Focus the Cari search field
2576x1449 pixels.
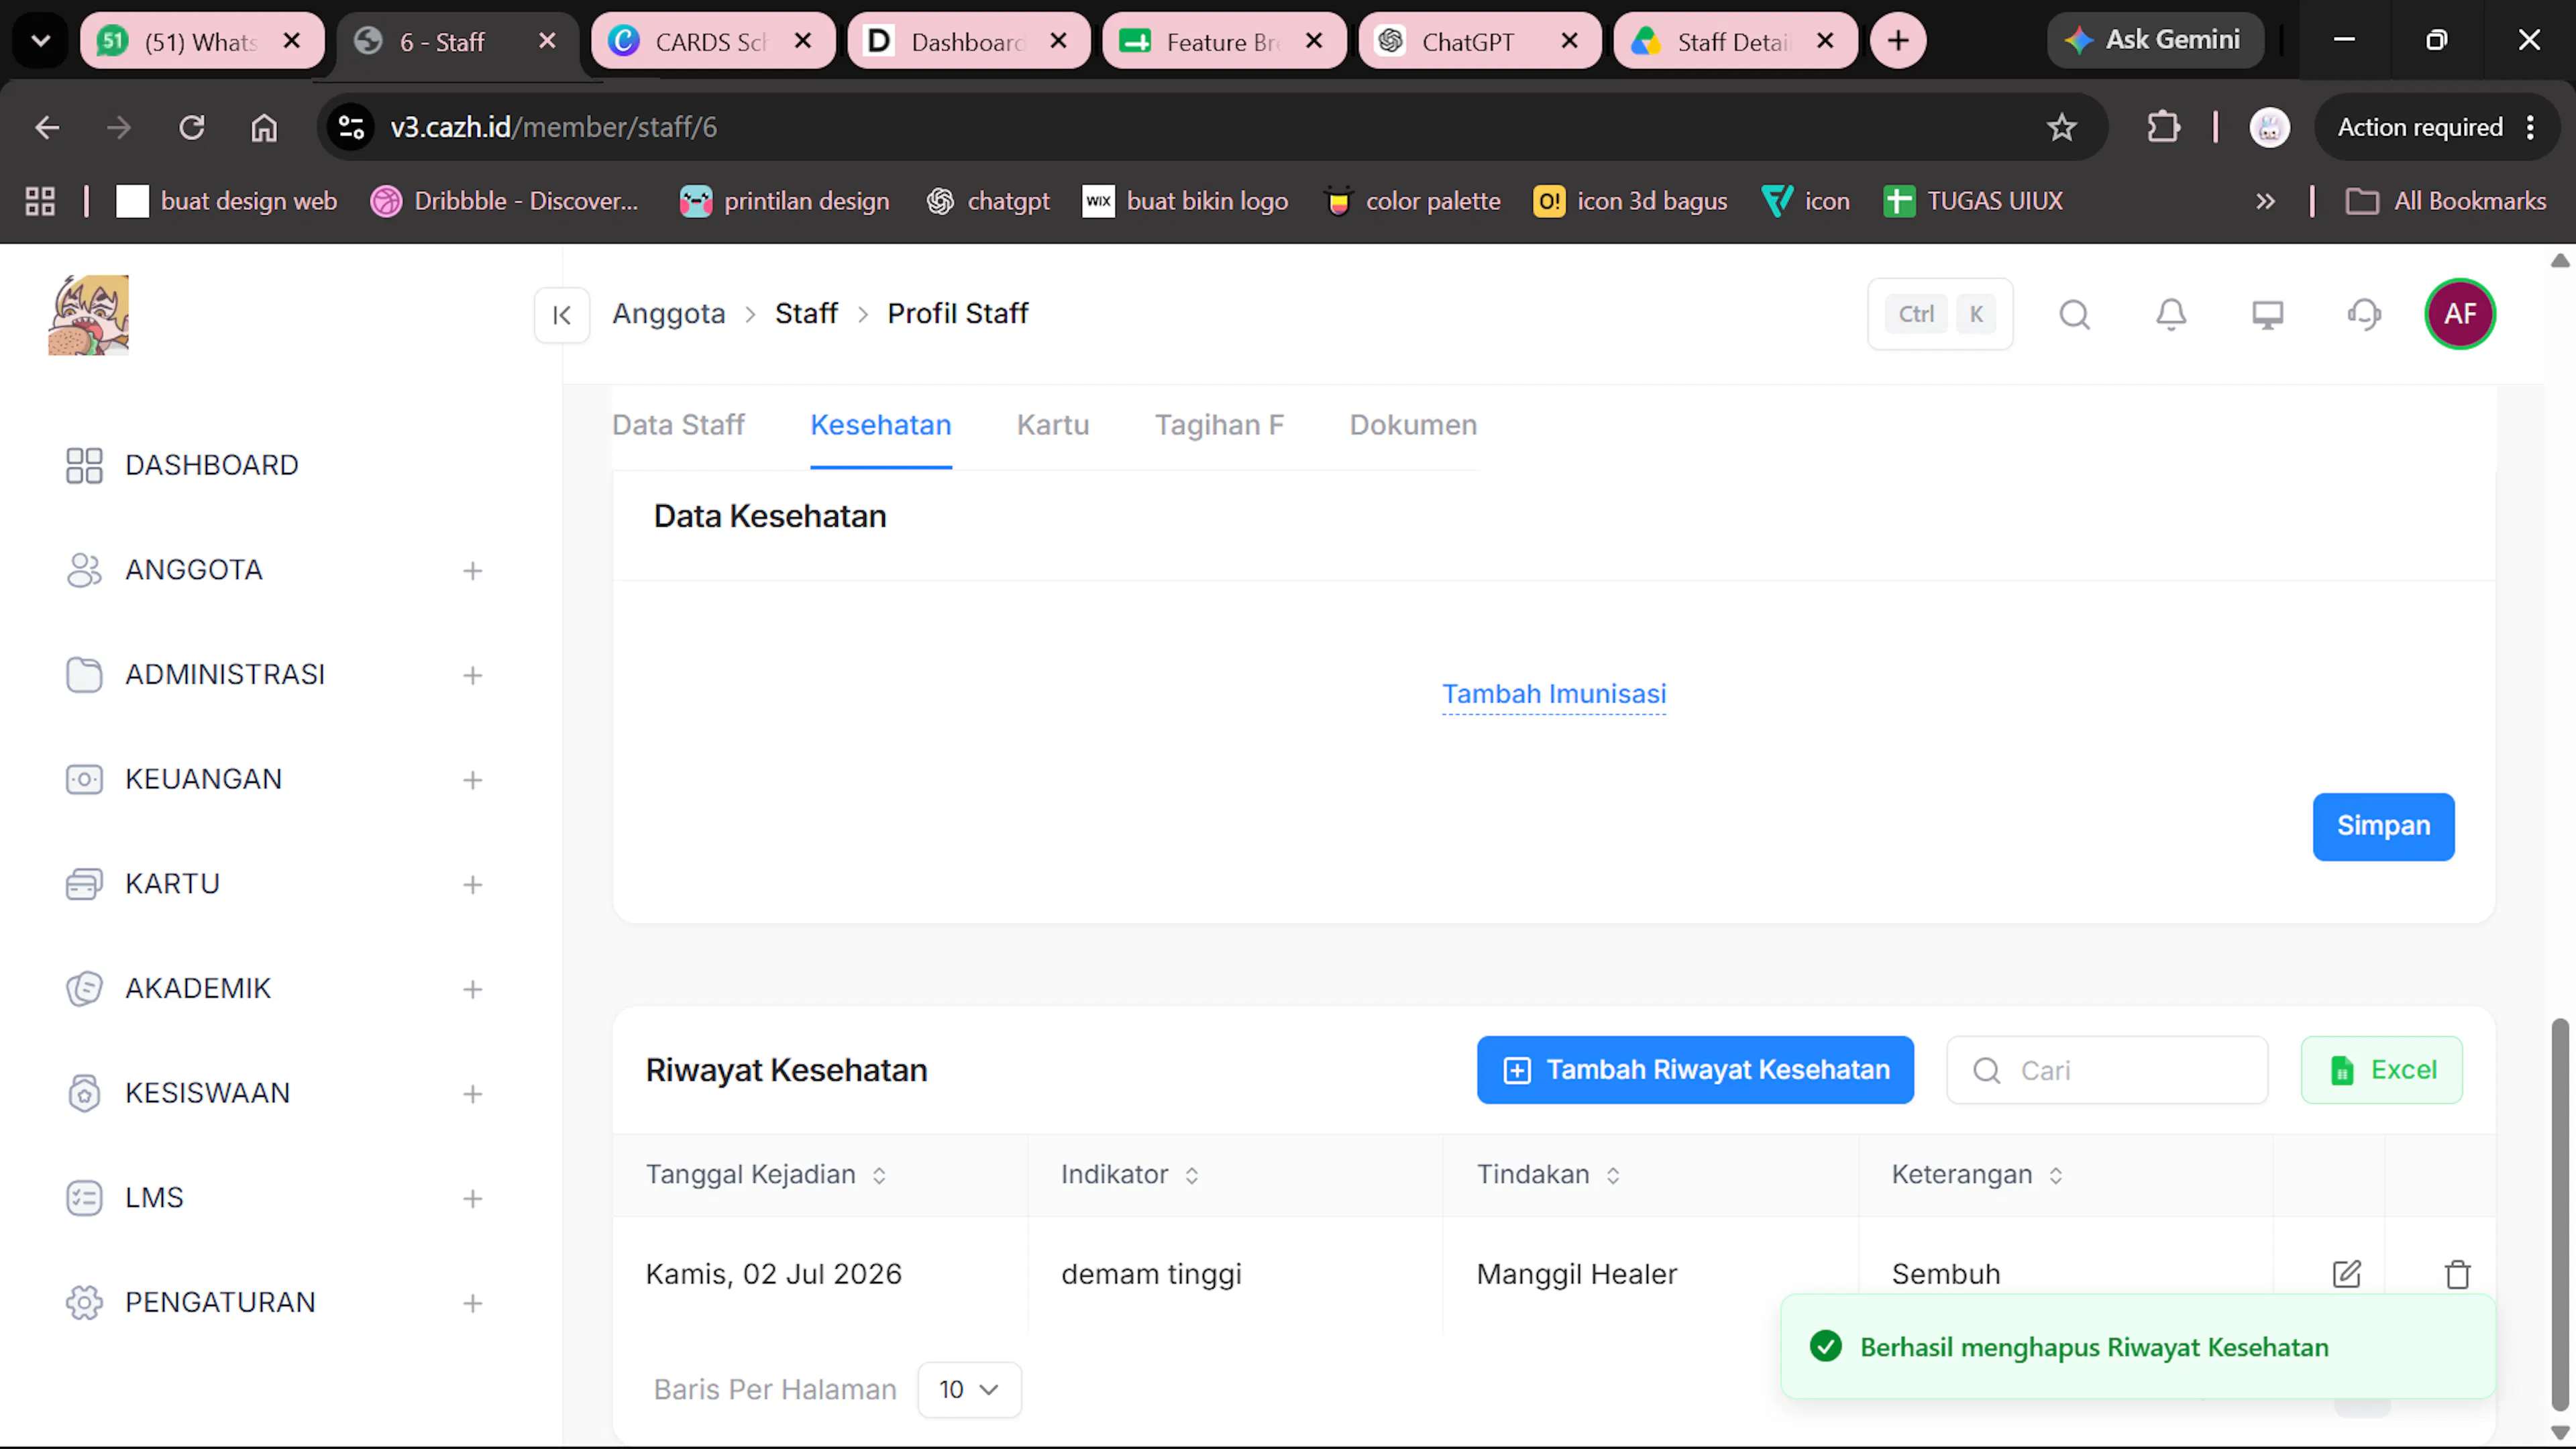pos(2107,1070)
